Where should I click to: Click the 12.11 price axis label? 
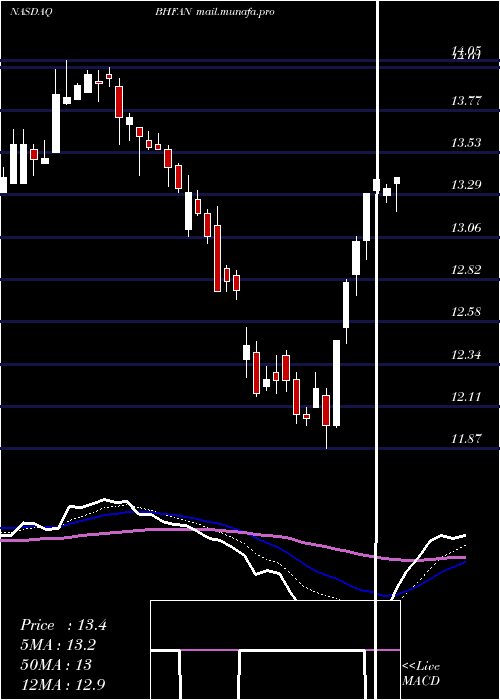click(466, 397)
